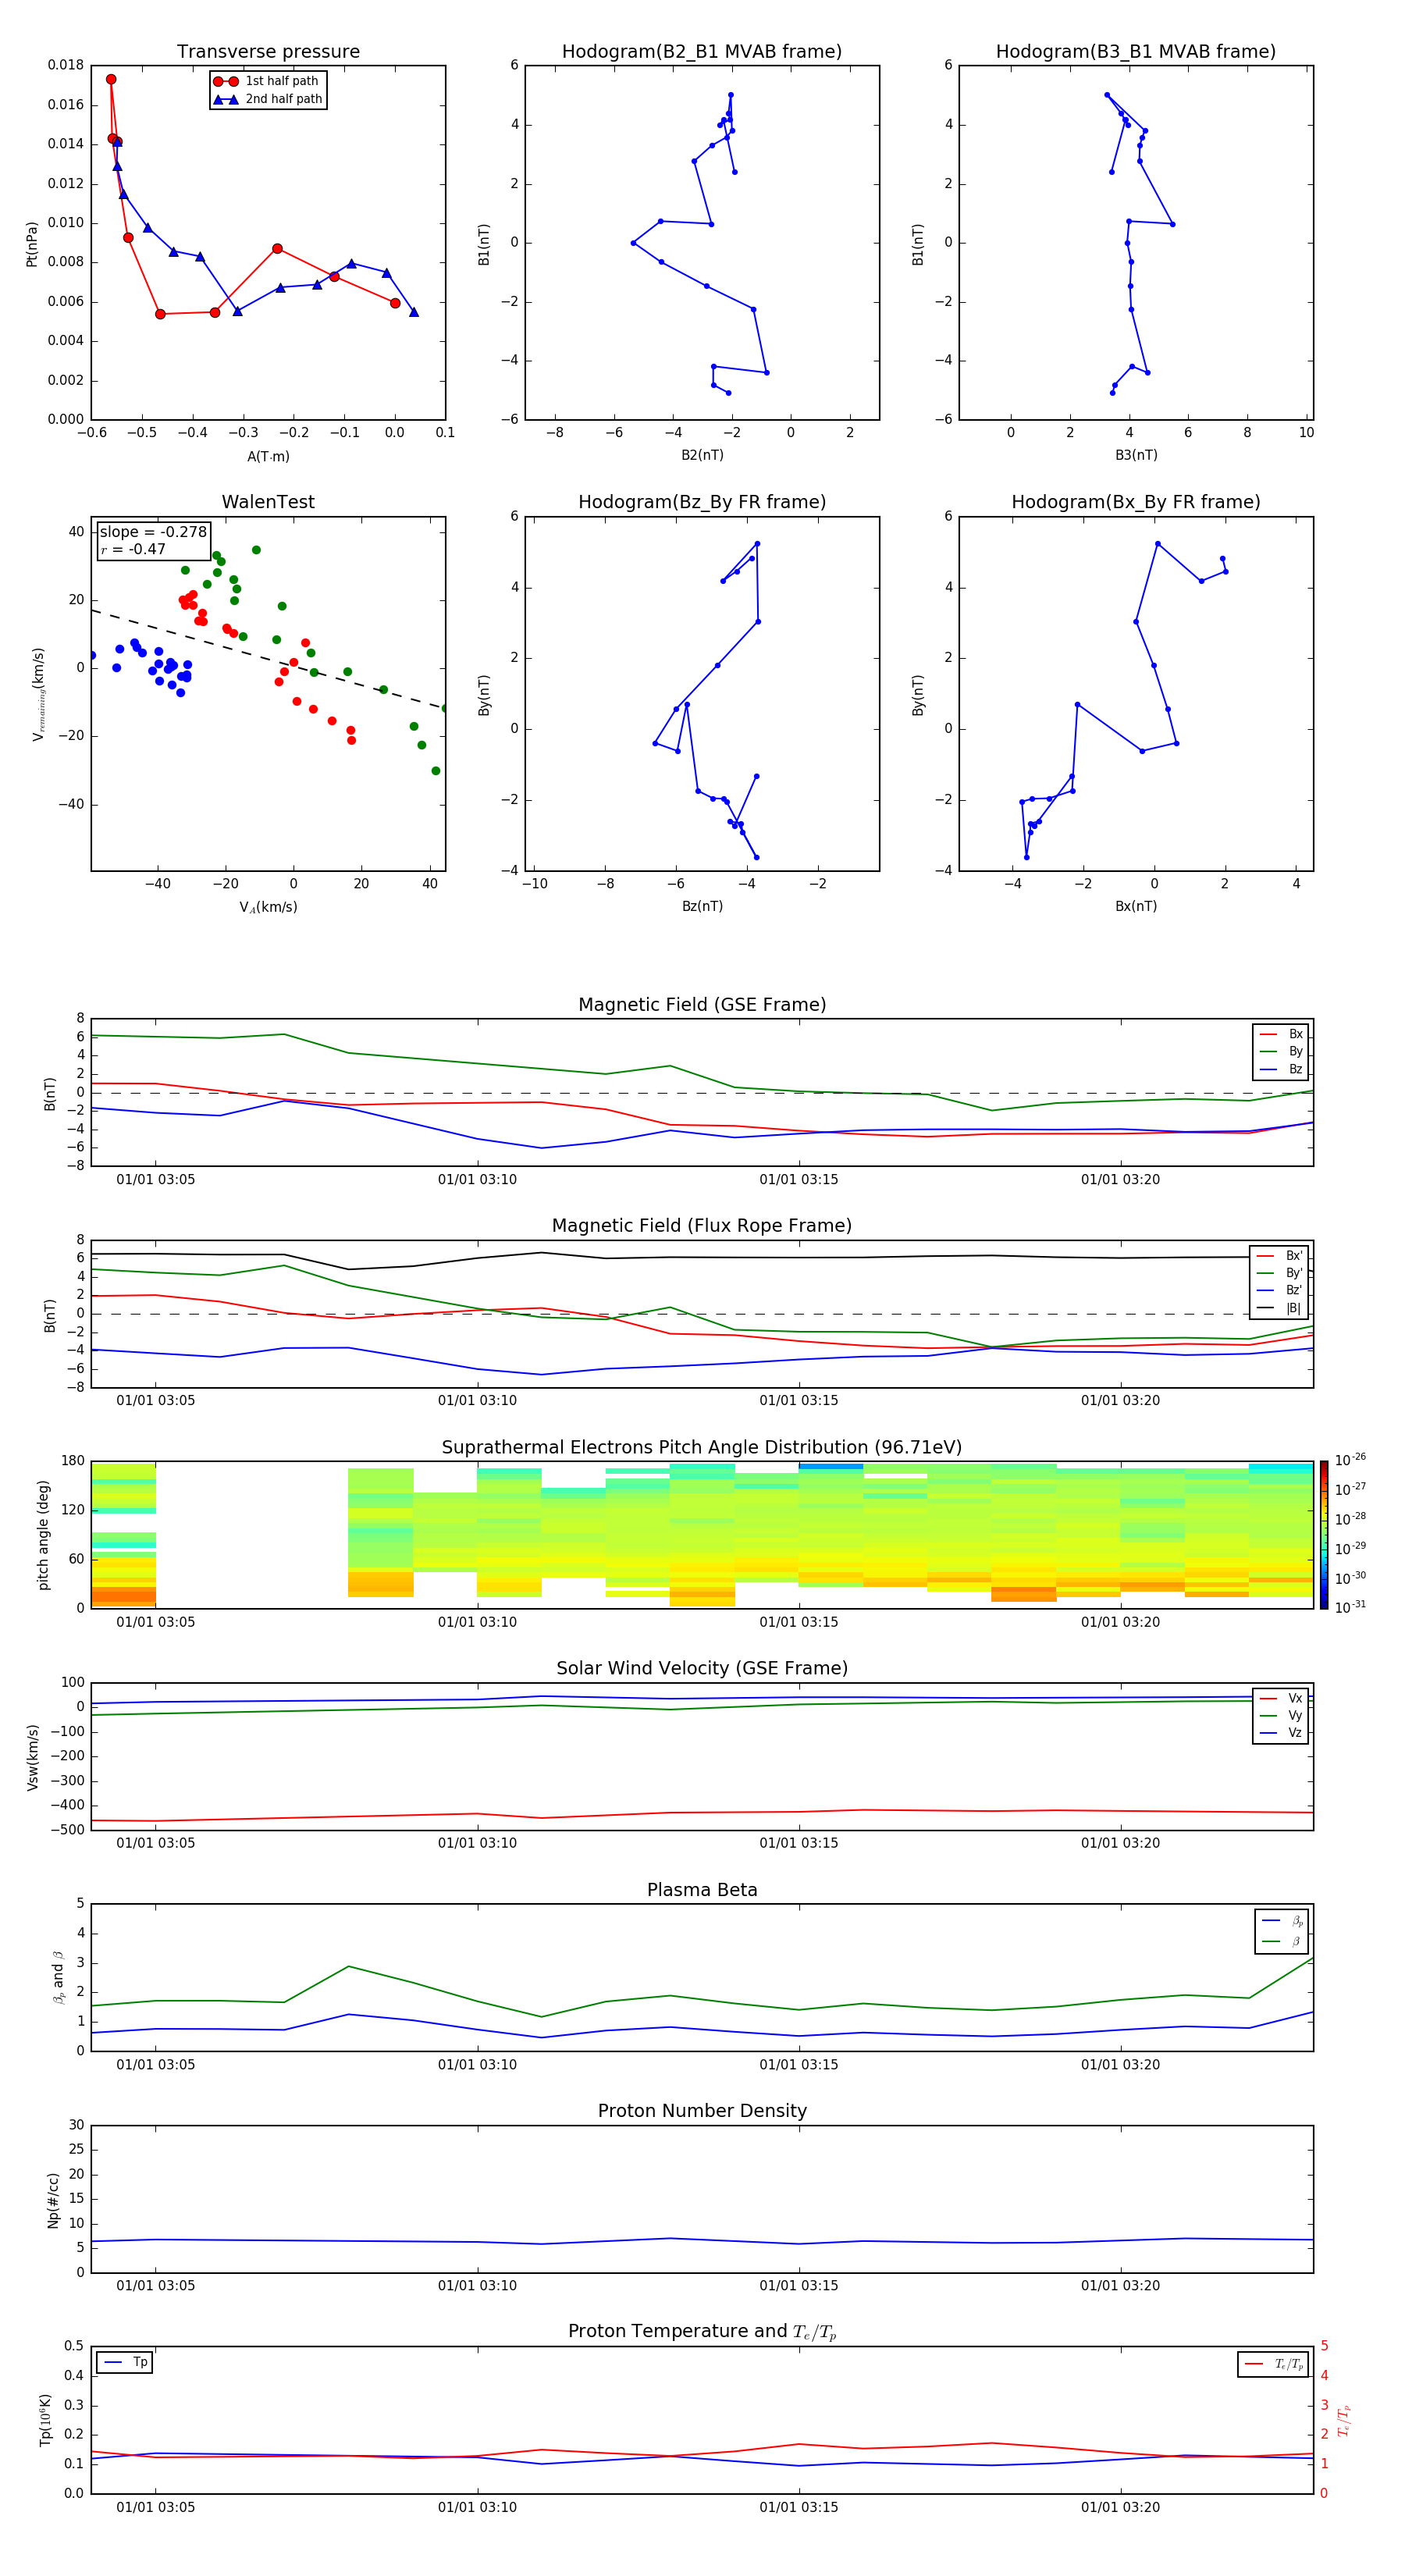
Task: Click the "V_A(km/s)" x-axis label
Action: 268,907
